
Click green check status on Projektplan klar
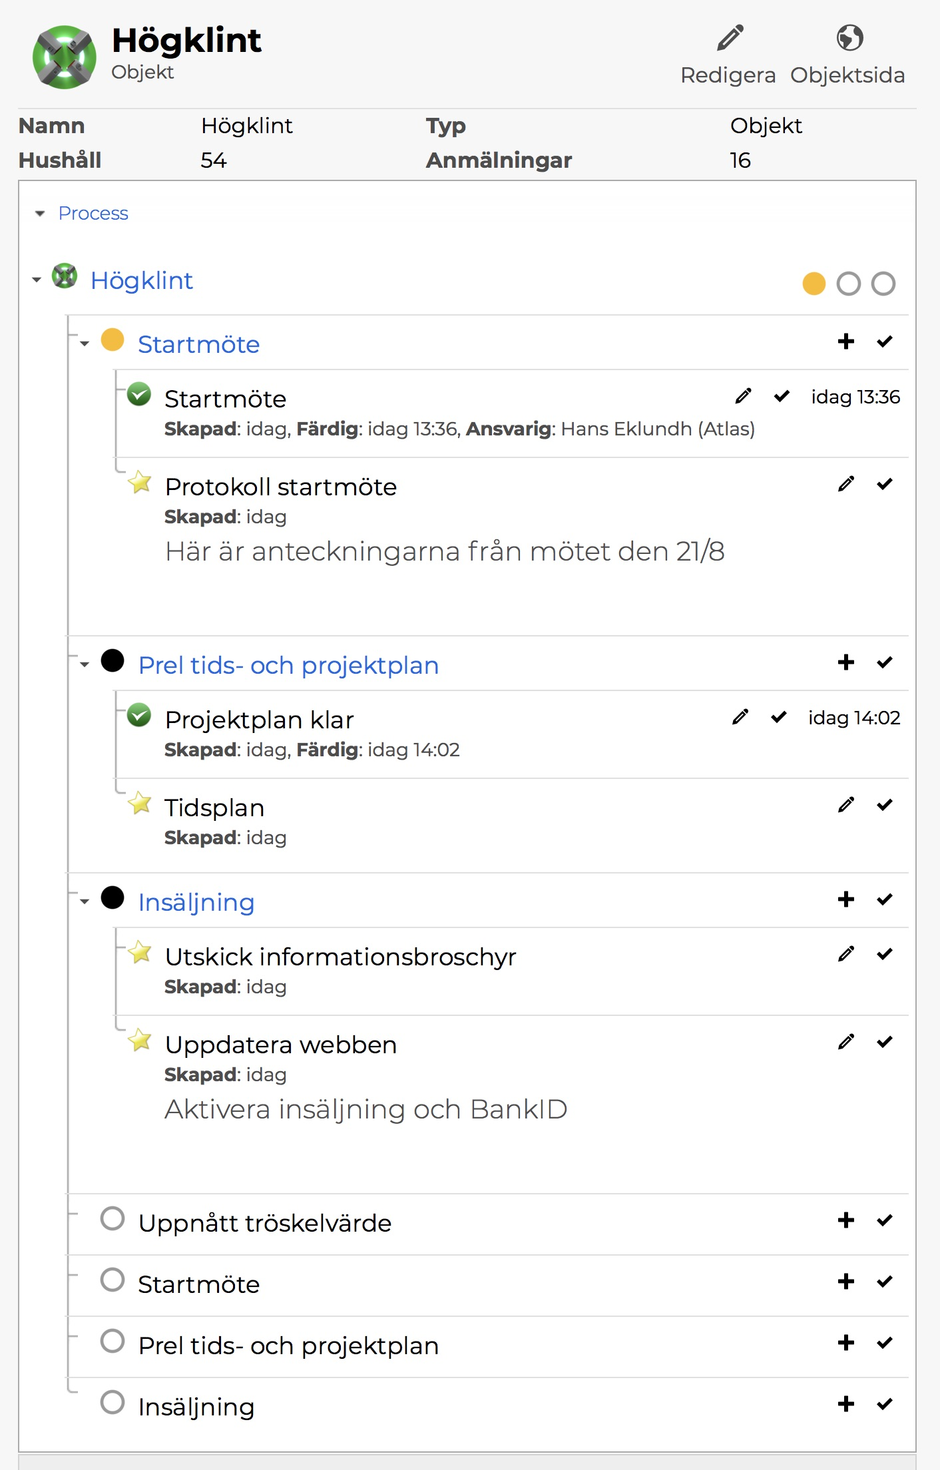140,716
